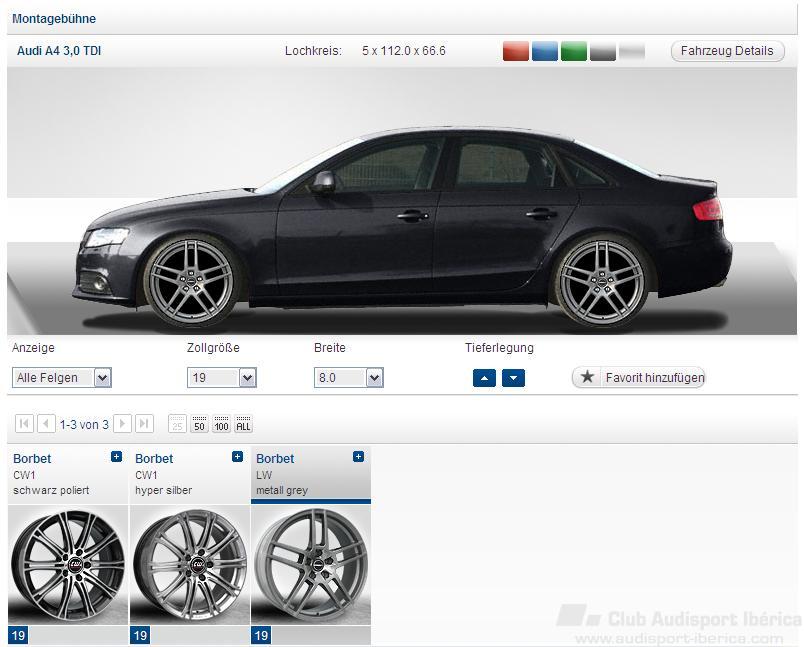Go to the last results page
Viewport: 804px width, 647px height.
click(x=144, y=424)
